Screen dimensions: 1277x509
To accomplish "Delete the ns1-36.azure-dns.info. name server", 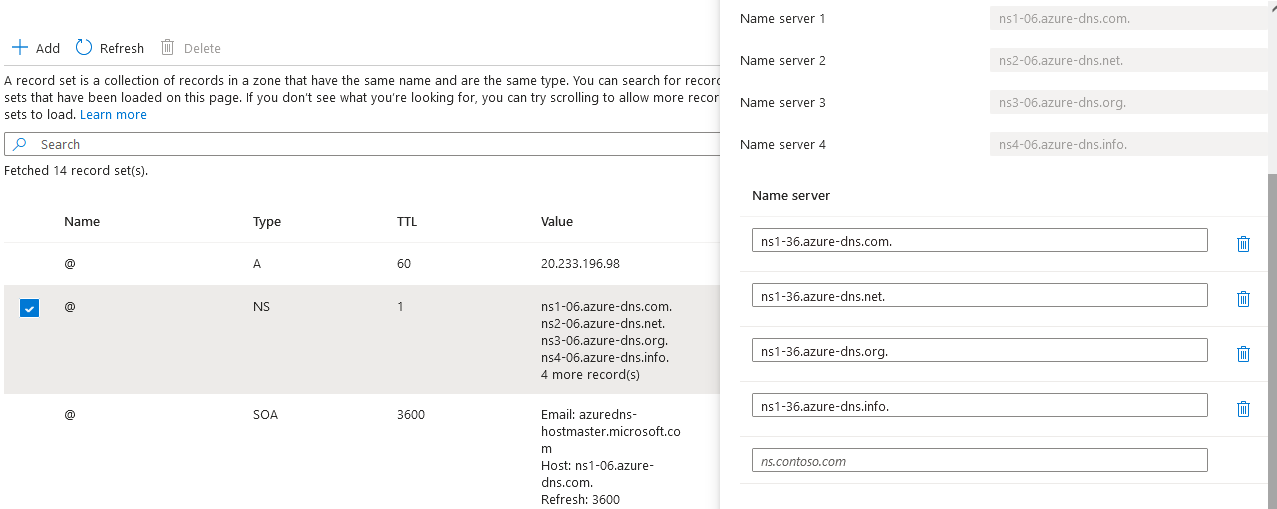I will (x=1243, y=408).
